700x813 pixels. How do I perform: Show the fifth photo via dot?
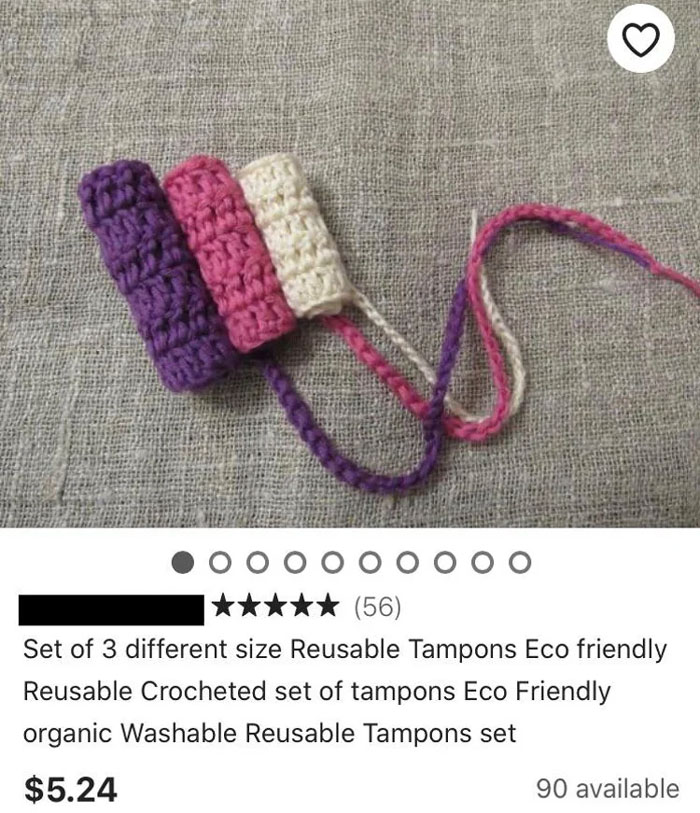[x=332, y=563]
